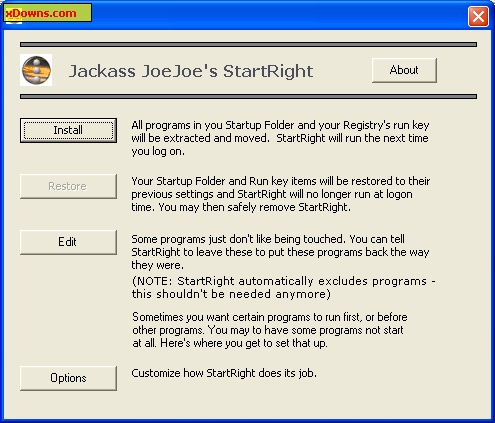The height and width of the screenshot is (423, 495).
Task: Click the Install button
Action: (x=68, y=130)
